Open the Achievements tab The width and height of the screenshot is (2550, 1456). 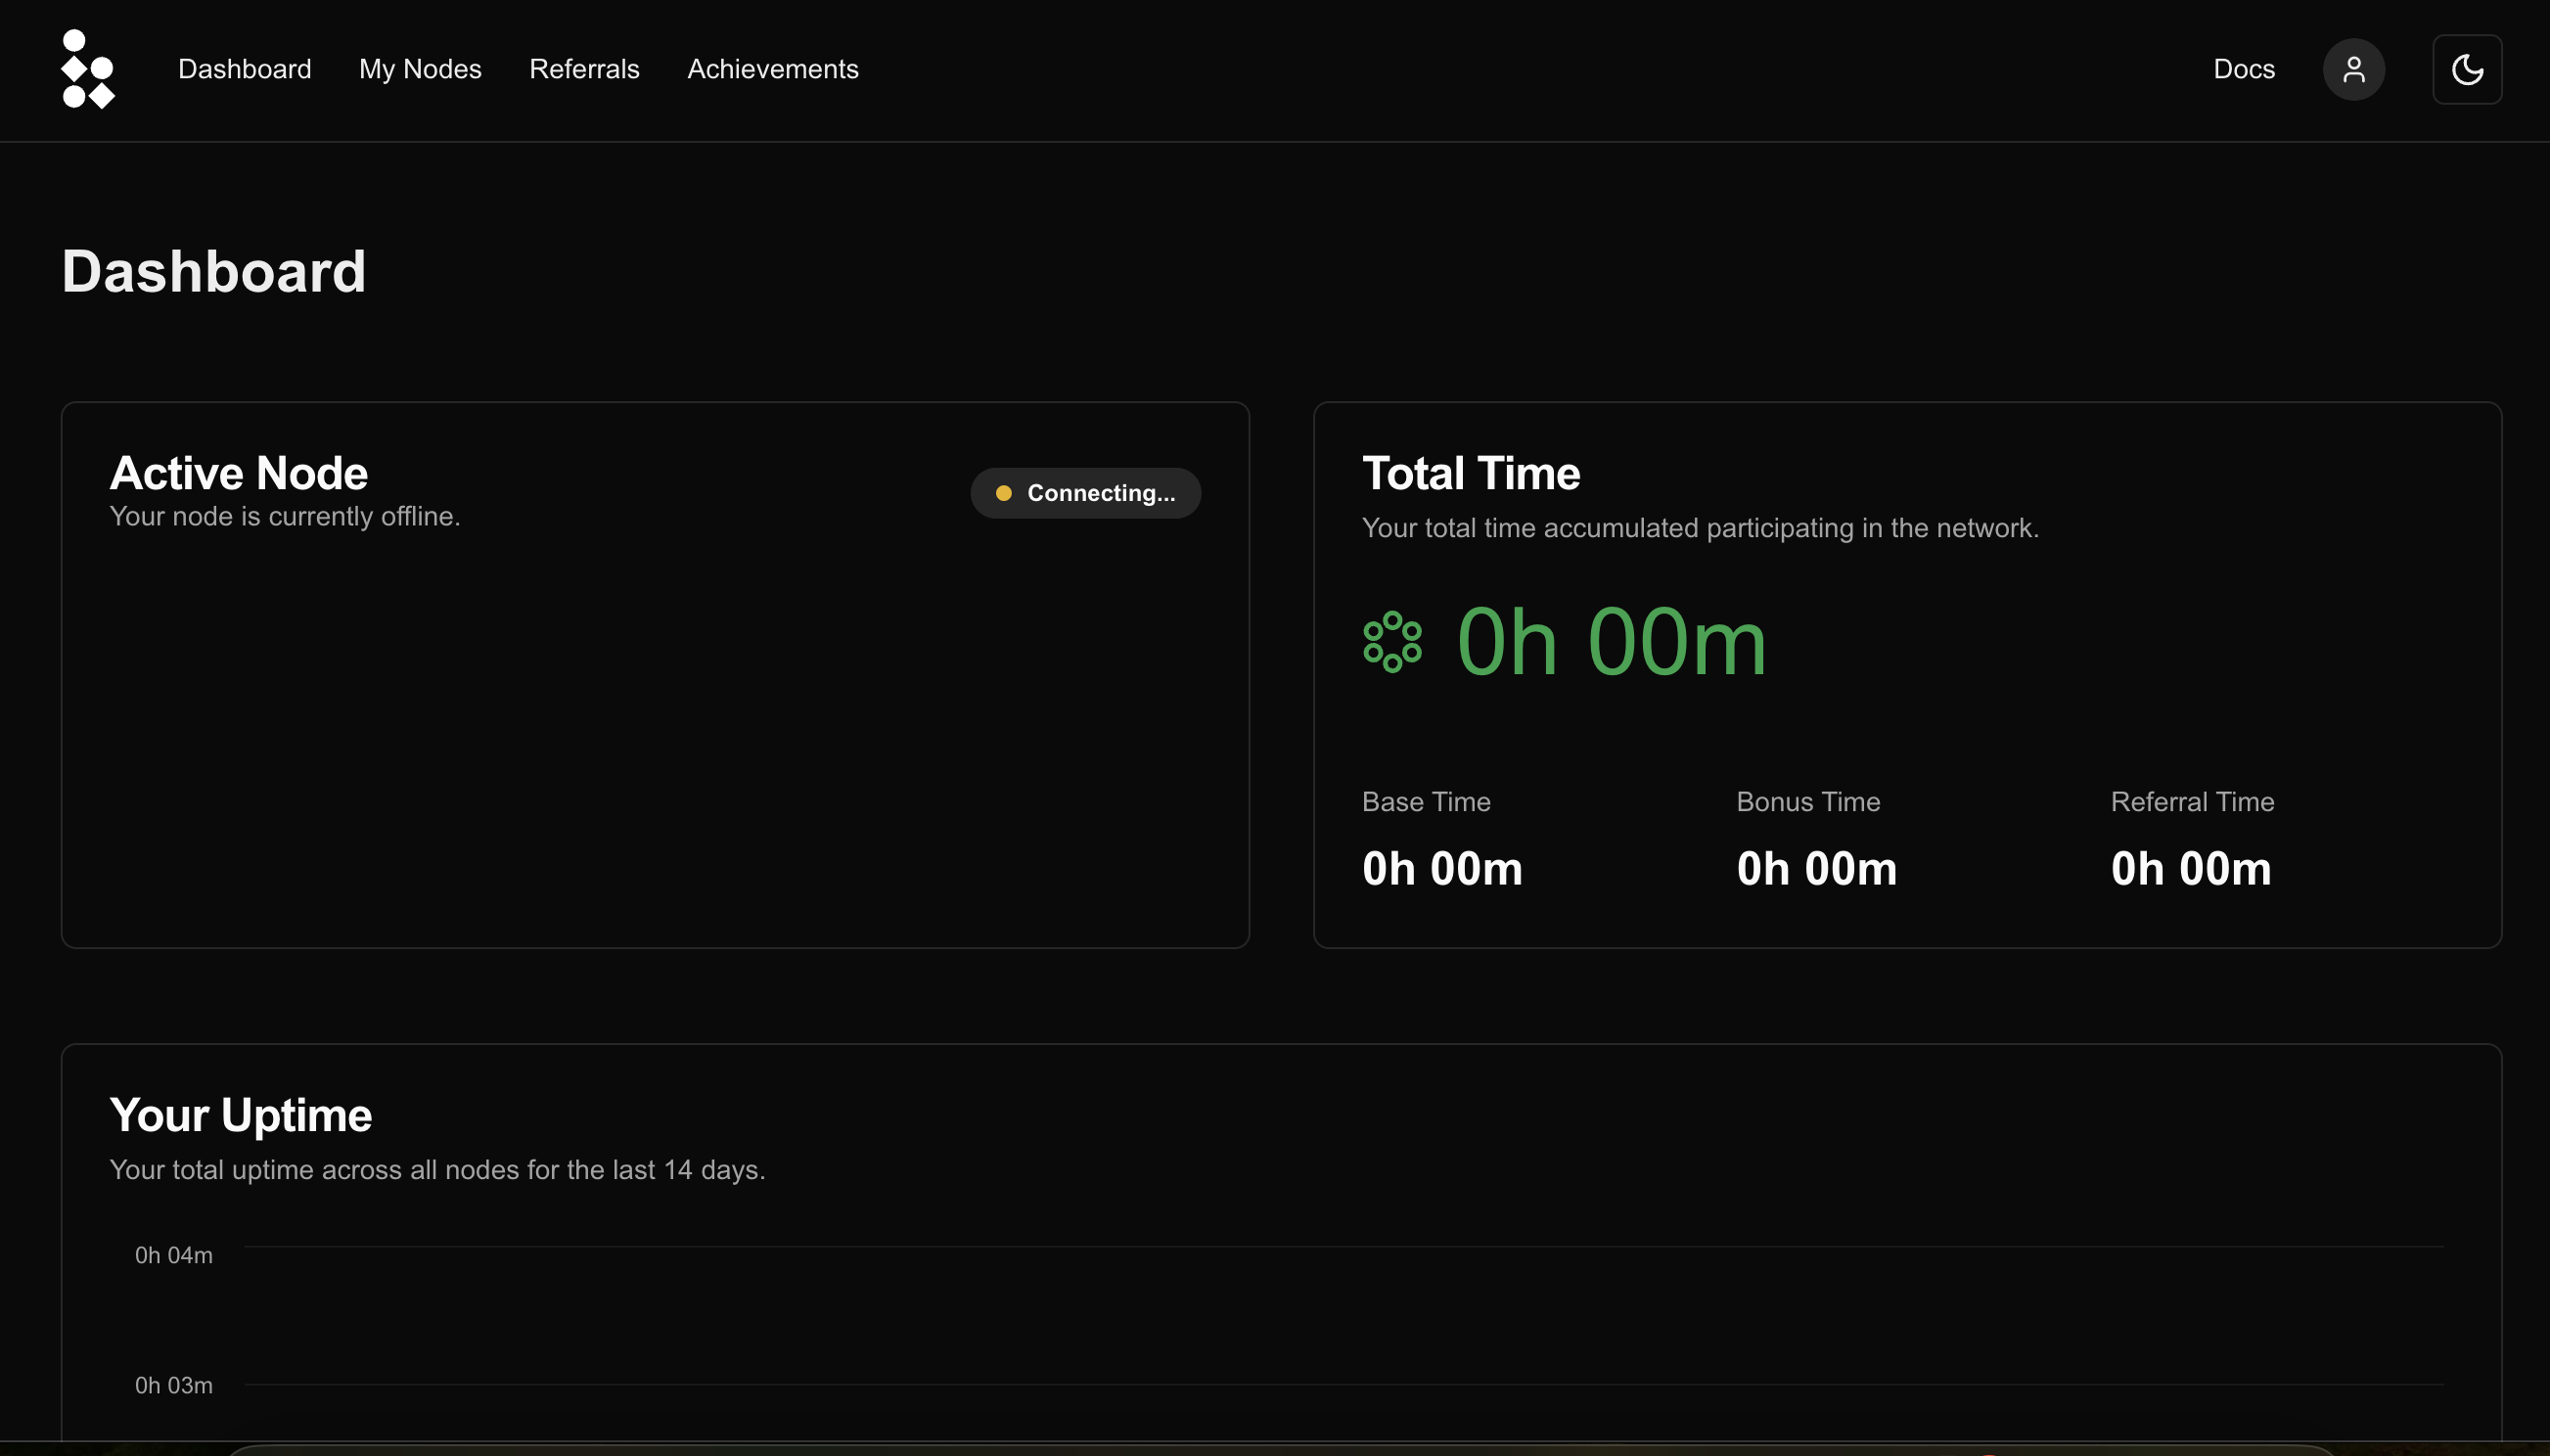[772, 69]
